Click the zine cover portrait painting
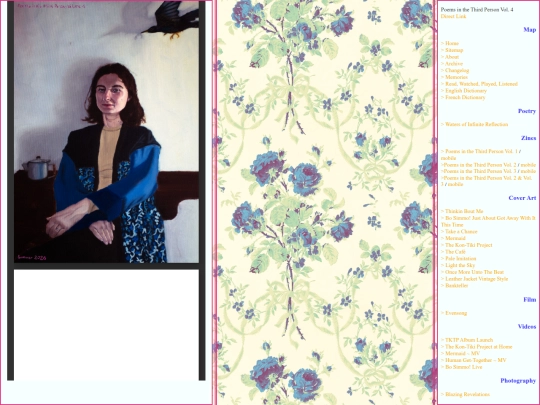The height and width of the screenshot is (405, 540). click(106, 132)
